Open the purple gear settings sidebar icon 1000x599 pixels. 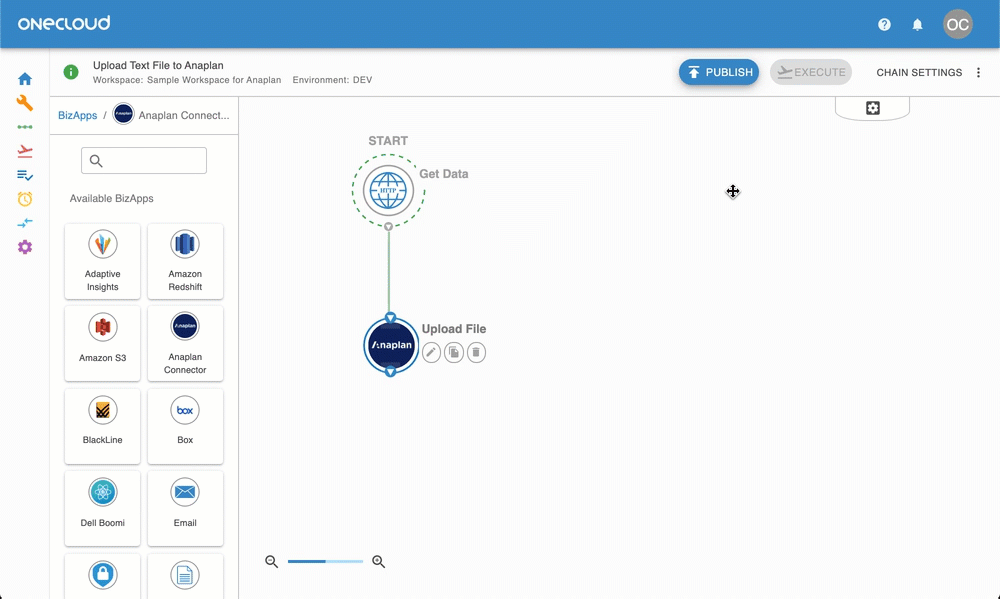25,247
